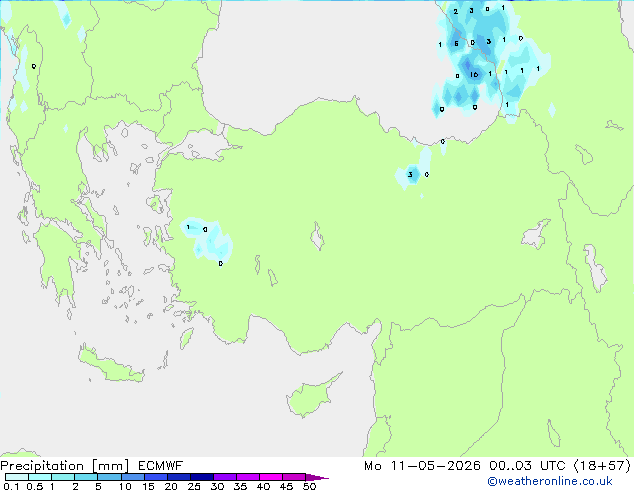This screenshot has width=634, height=490.
Task: Click the '2' precipitation value at the top of the map
Action: (x=456, y=12)
